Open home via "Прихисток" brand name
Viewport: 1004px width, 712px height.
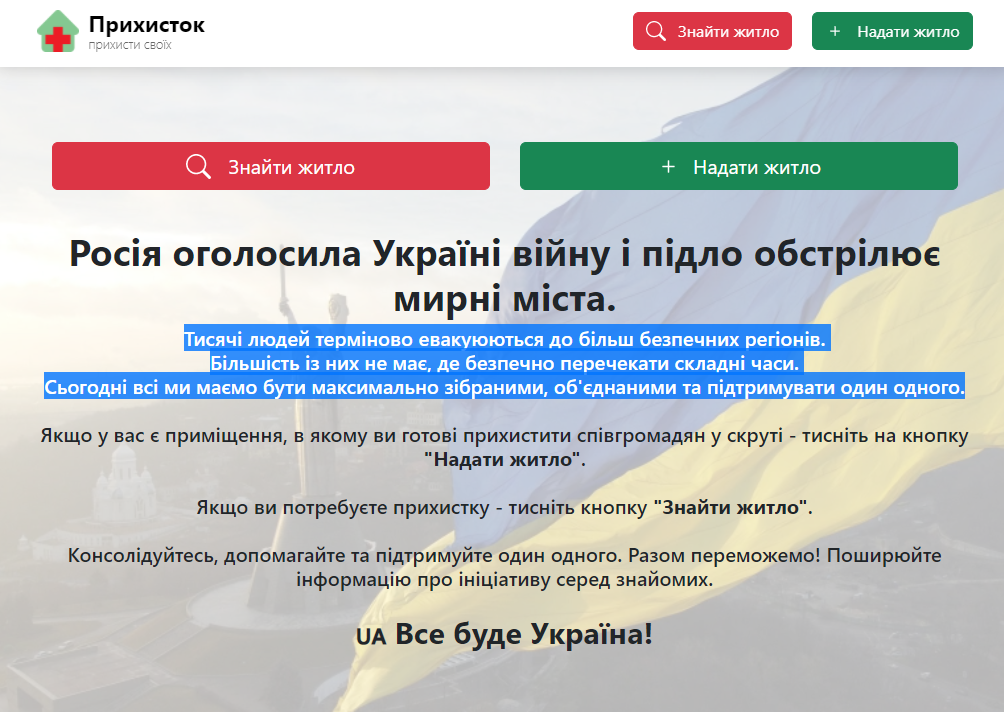(146, 24)
